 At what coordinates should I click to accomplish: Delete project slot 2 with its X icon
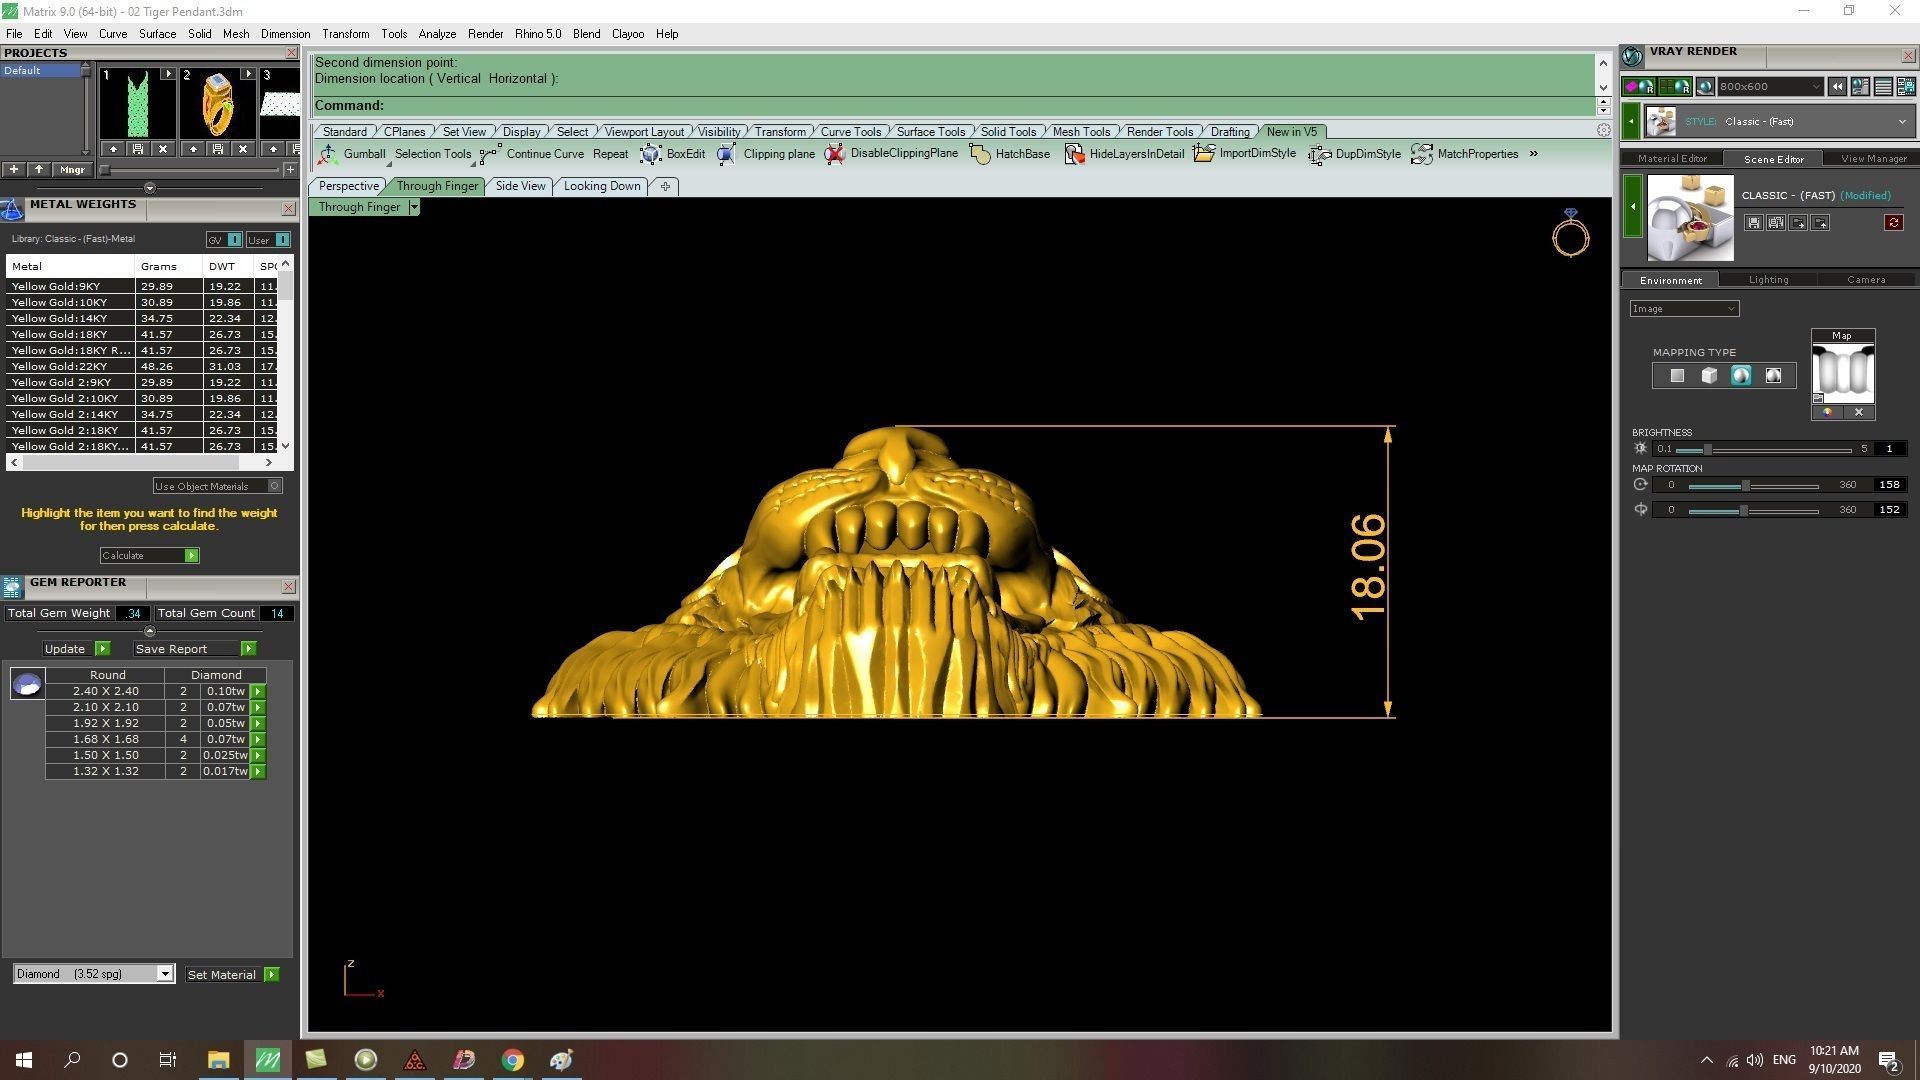(x=243, y=149)
